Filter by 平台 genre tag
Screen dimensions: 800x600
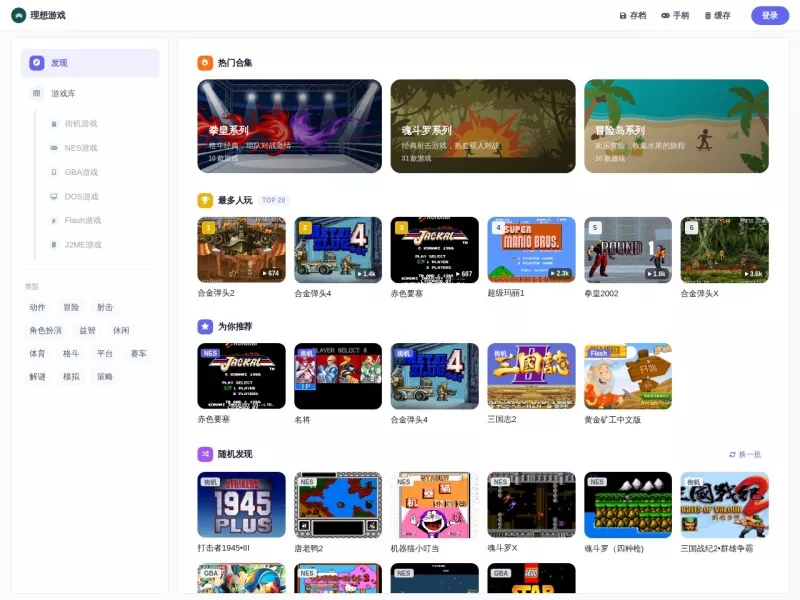(105, 354)
